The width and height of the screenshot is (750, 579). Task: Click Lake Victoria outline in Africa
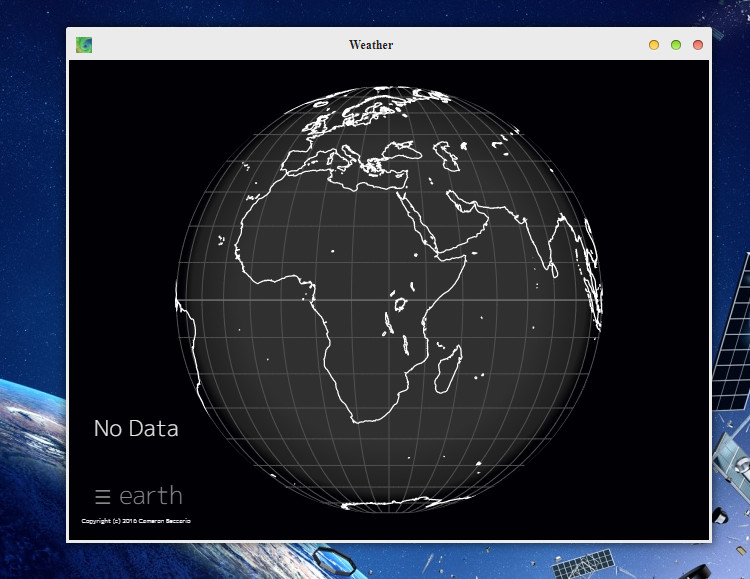[403, 301]
